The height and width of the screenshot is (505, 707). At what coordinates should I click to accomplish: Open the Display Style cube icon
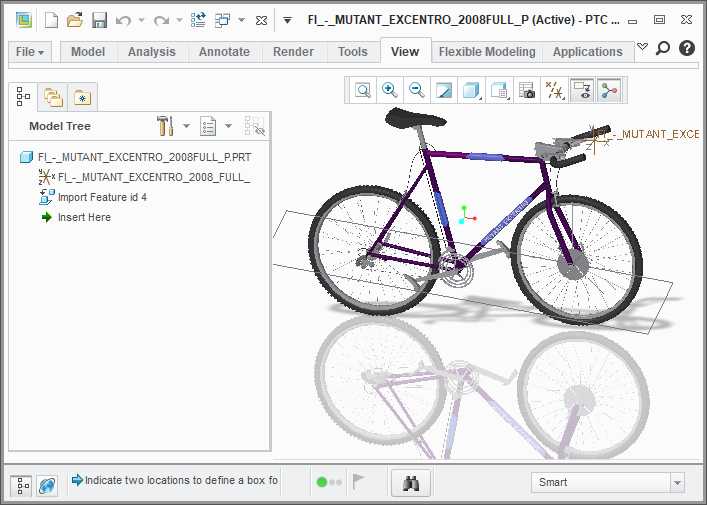[471, 90]
